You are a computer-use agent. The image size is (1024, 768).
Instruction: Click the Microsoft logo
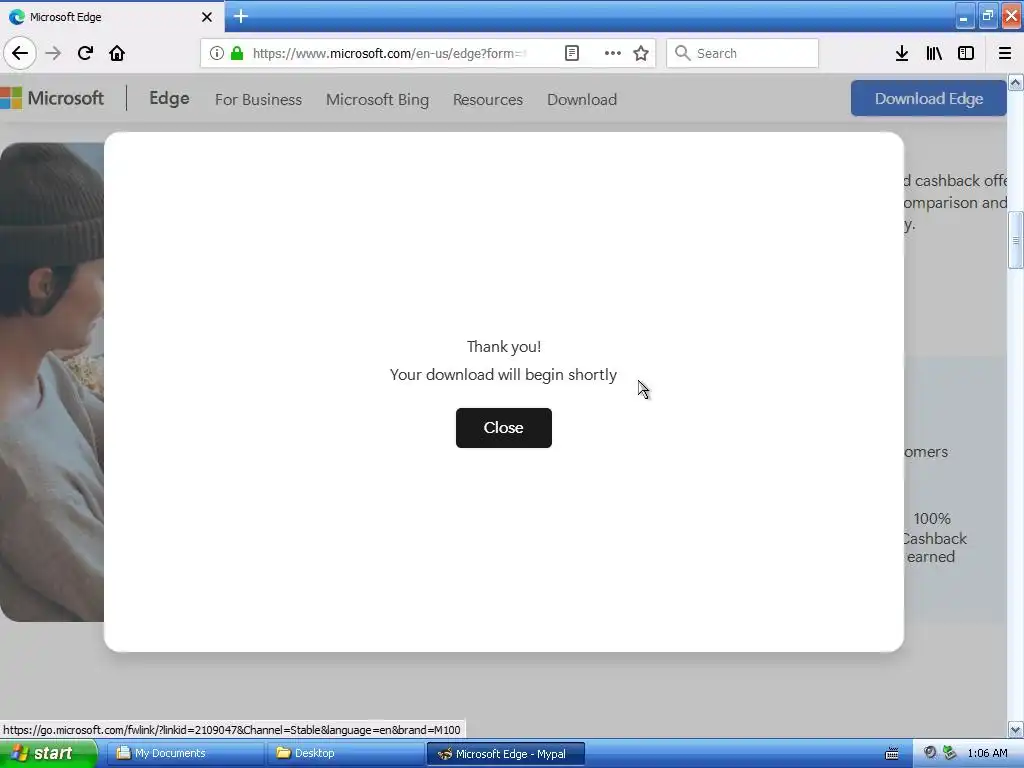[52, 99]
